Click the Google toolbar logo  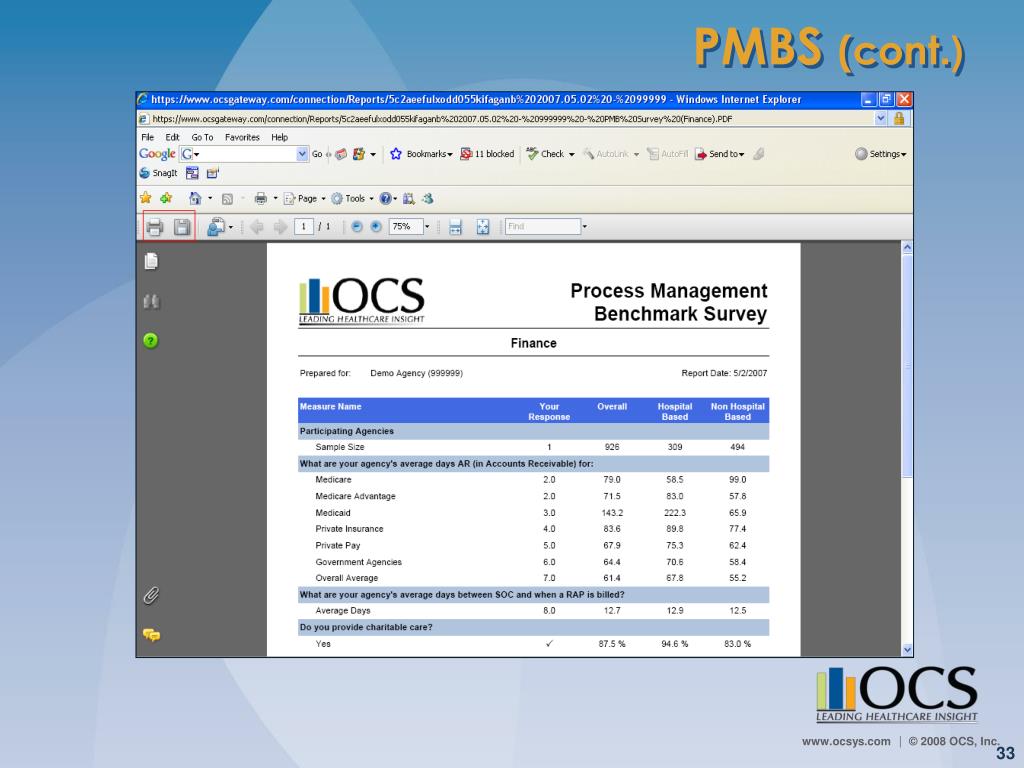(x=157, y=154)
